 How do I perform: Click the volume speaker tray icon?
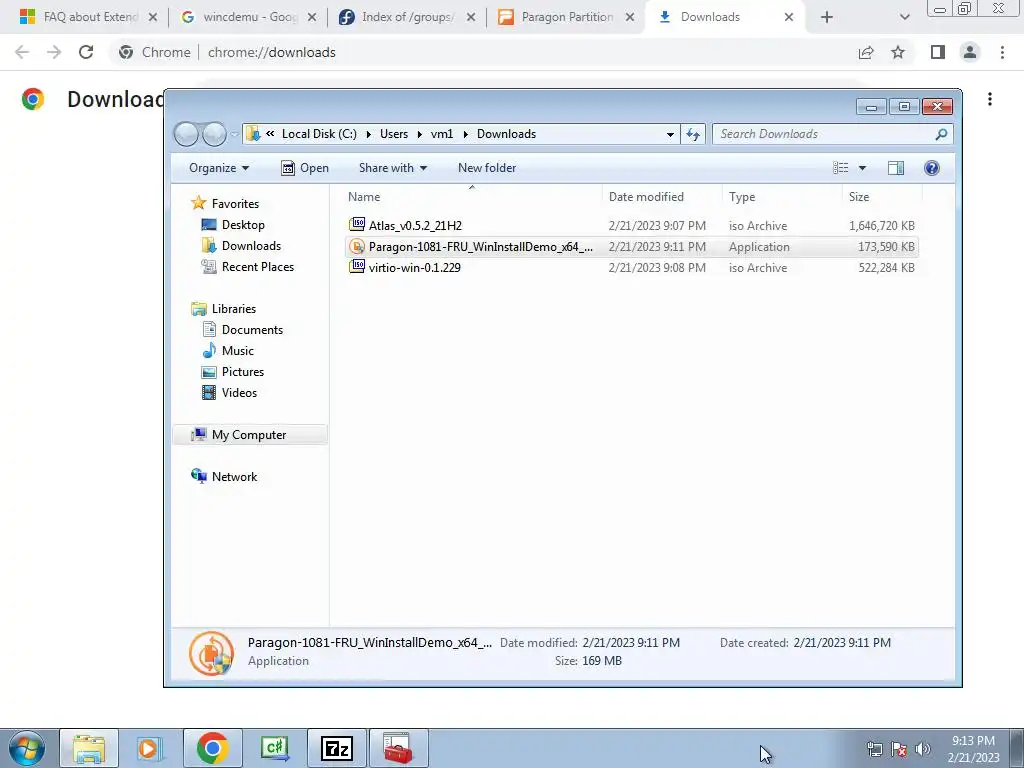[x=923, y=749]
